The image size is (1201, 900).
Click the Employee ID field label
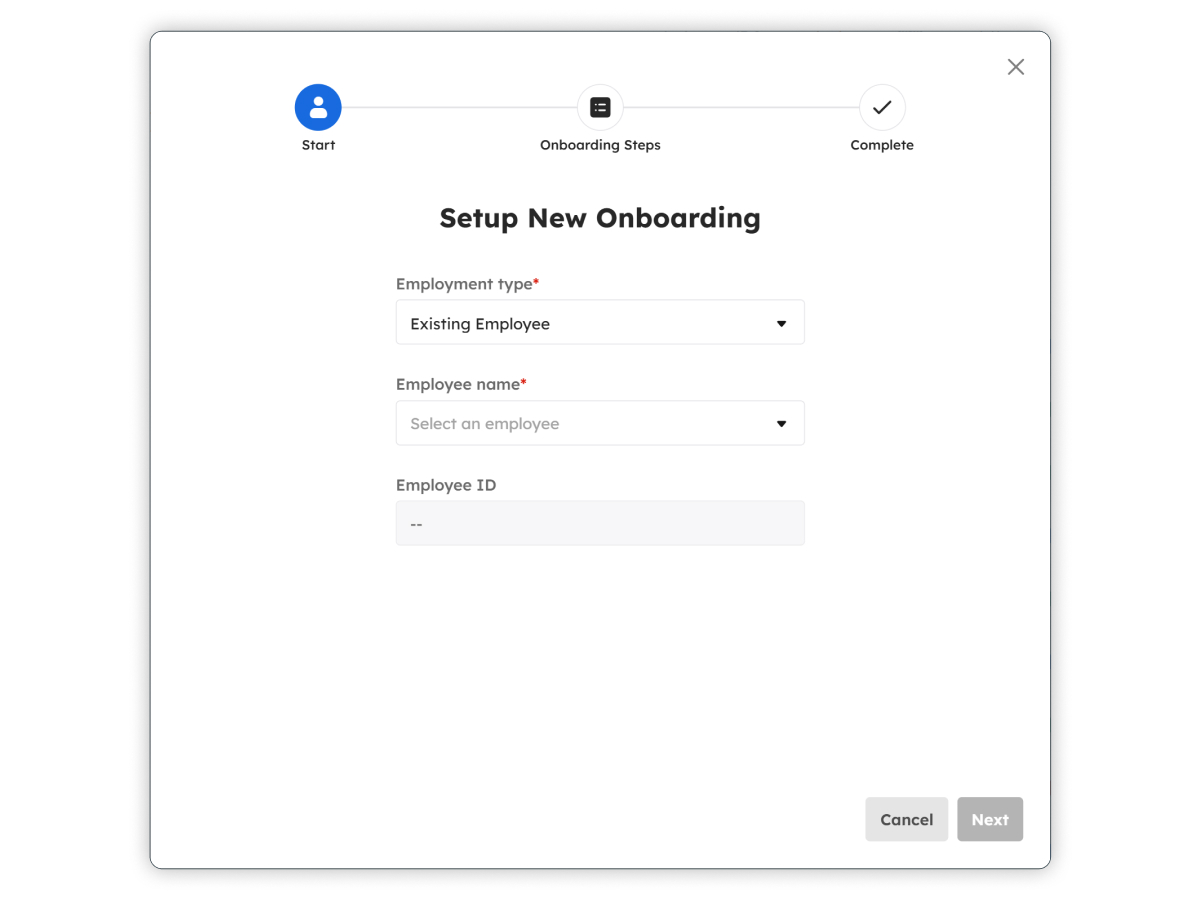(446, 485)
